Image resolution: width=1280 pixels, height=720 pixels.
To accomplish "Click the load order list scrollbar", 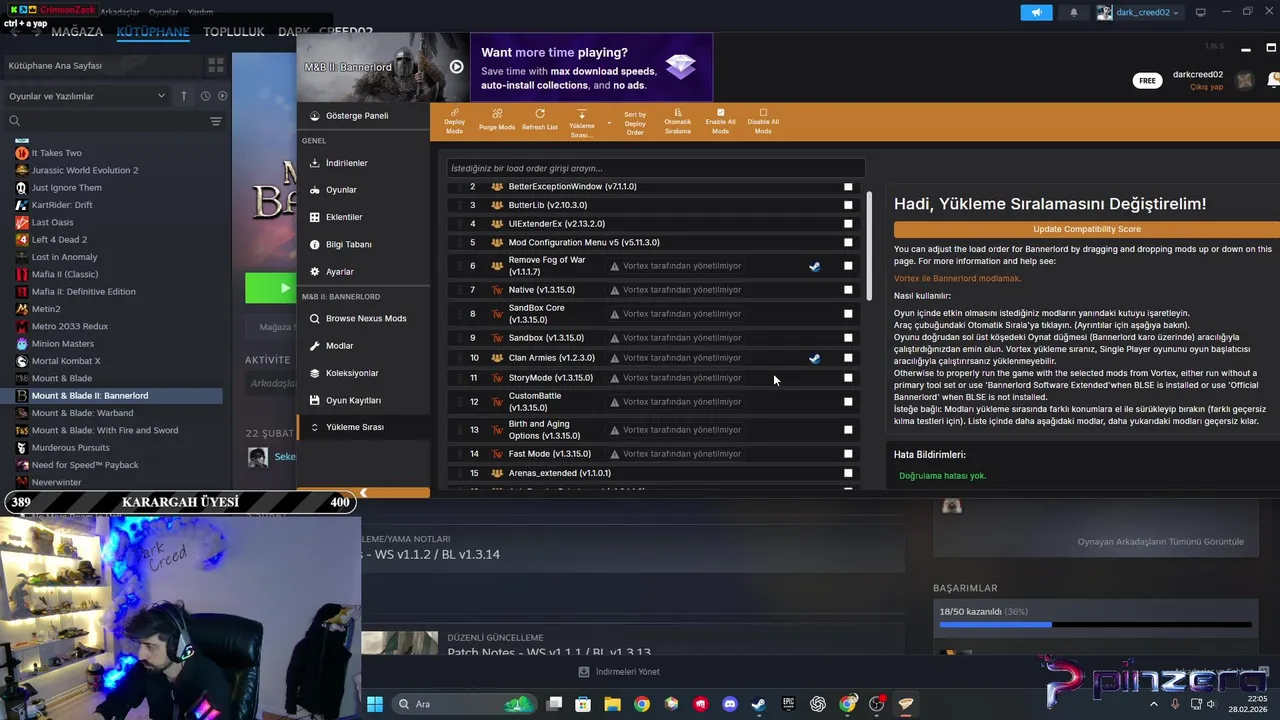I will (869, 245).
